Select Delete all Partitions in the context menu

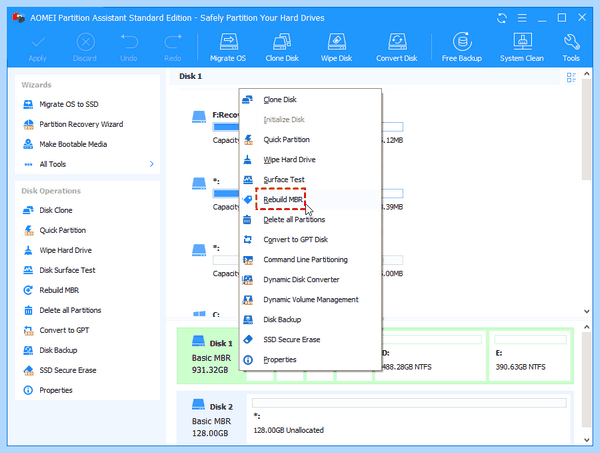[310, 220]
